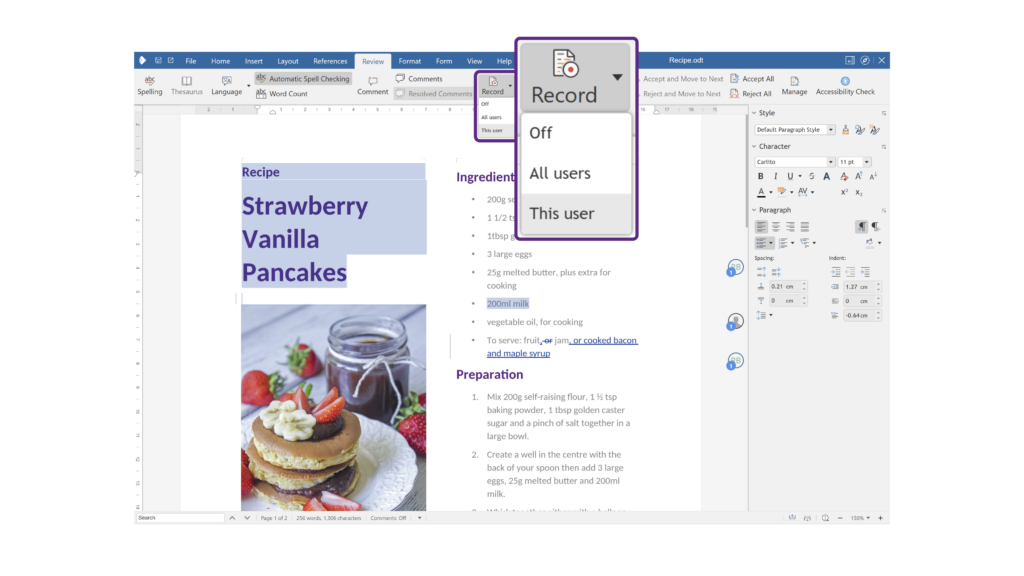This screenshot has width=1024, height=576.
Task: Apply Bold in the sidebar Character panel
Action: click(760, 177)
